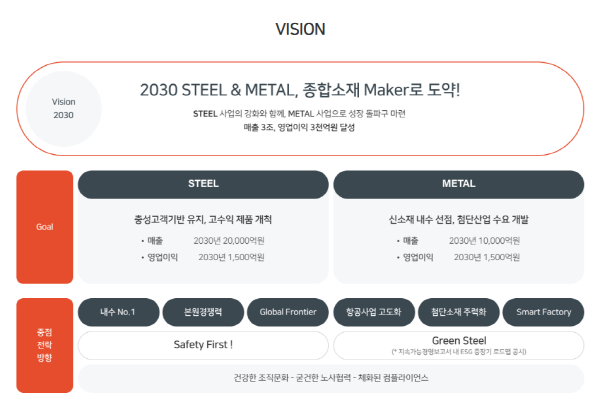The image size is (600, 407).
Task: Click the ESG 중장기 로드맵 footnote text
Action: 459,352
